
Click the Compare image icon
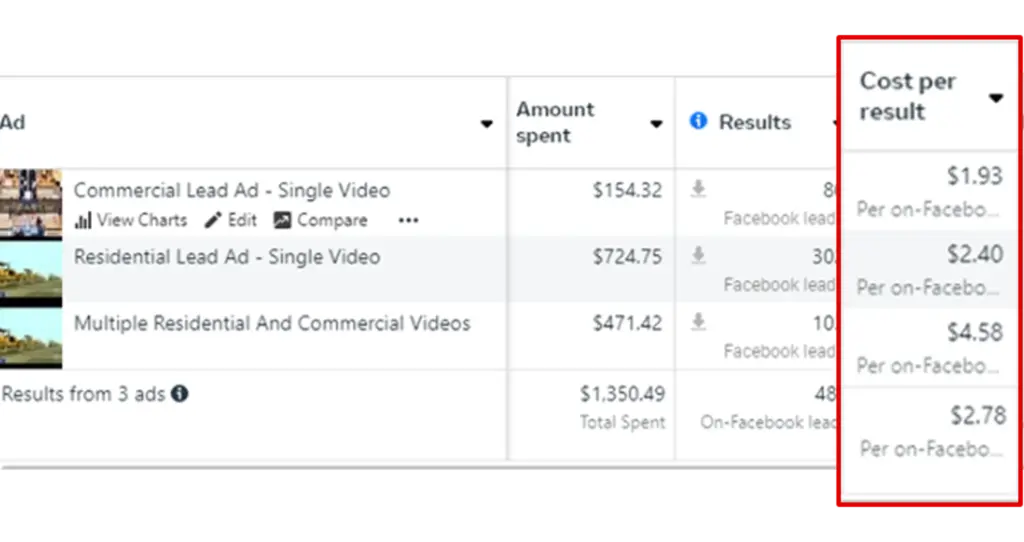[x=282, y=221]
